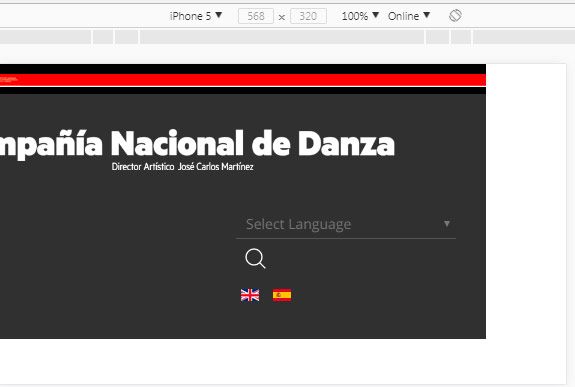Open the 100% zoom dropdown
The height and width of the screenshot is (387, 575).
pyautogui.click(x=360, y=16)
